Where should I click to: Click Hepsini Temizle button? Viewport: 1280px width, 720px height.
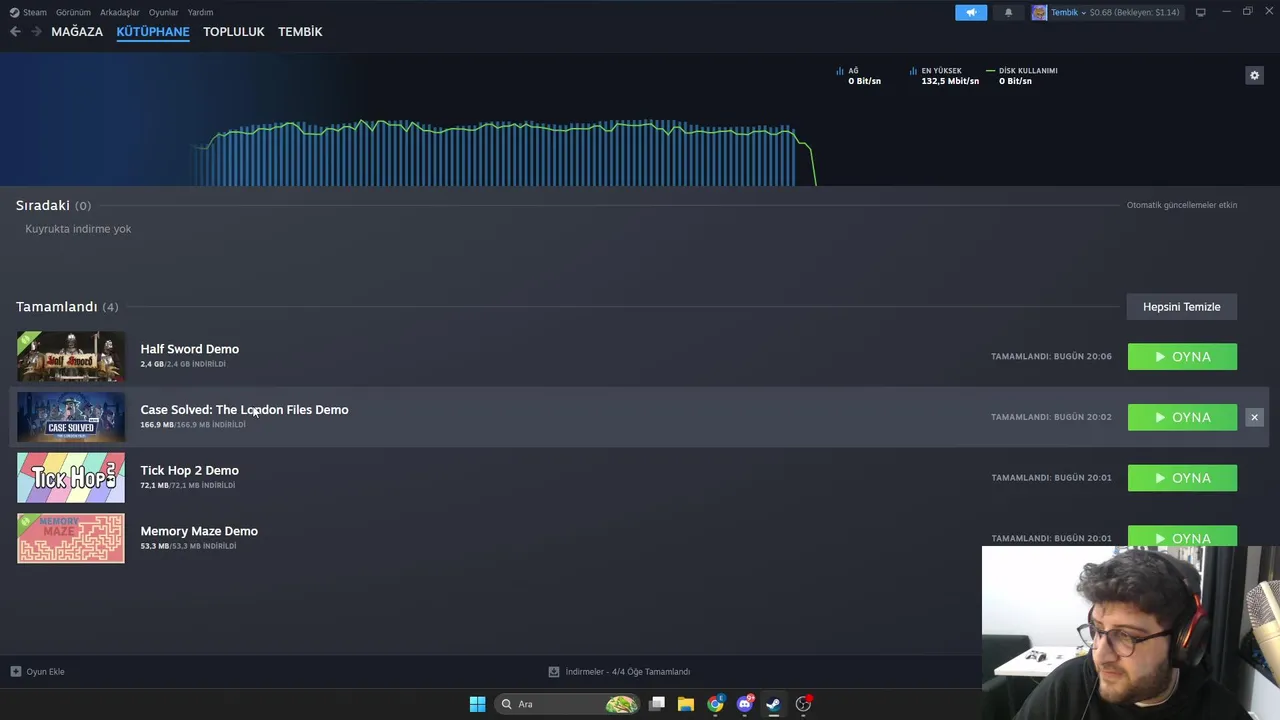click(x=1182, y=307)
